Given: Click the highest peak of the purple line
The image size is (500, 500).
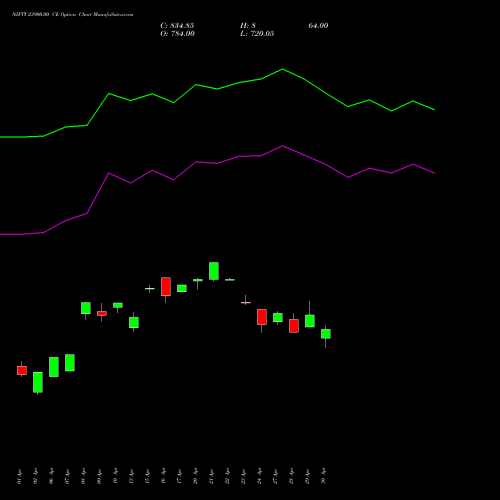Looking at the screenshot, I should click(x=283, y=146).
